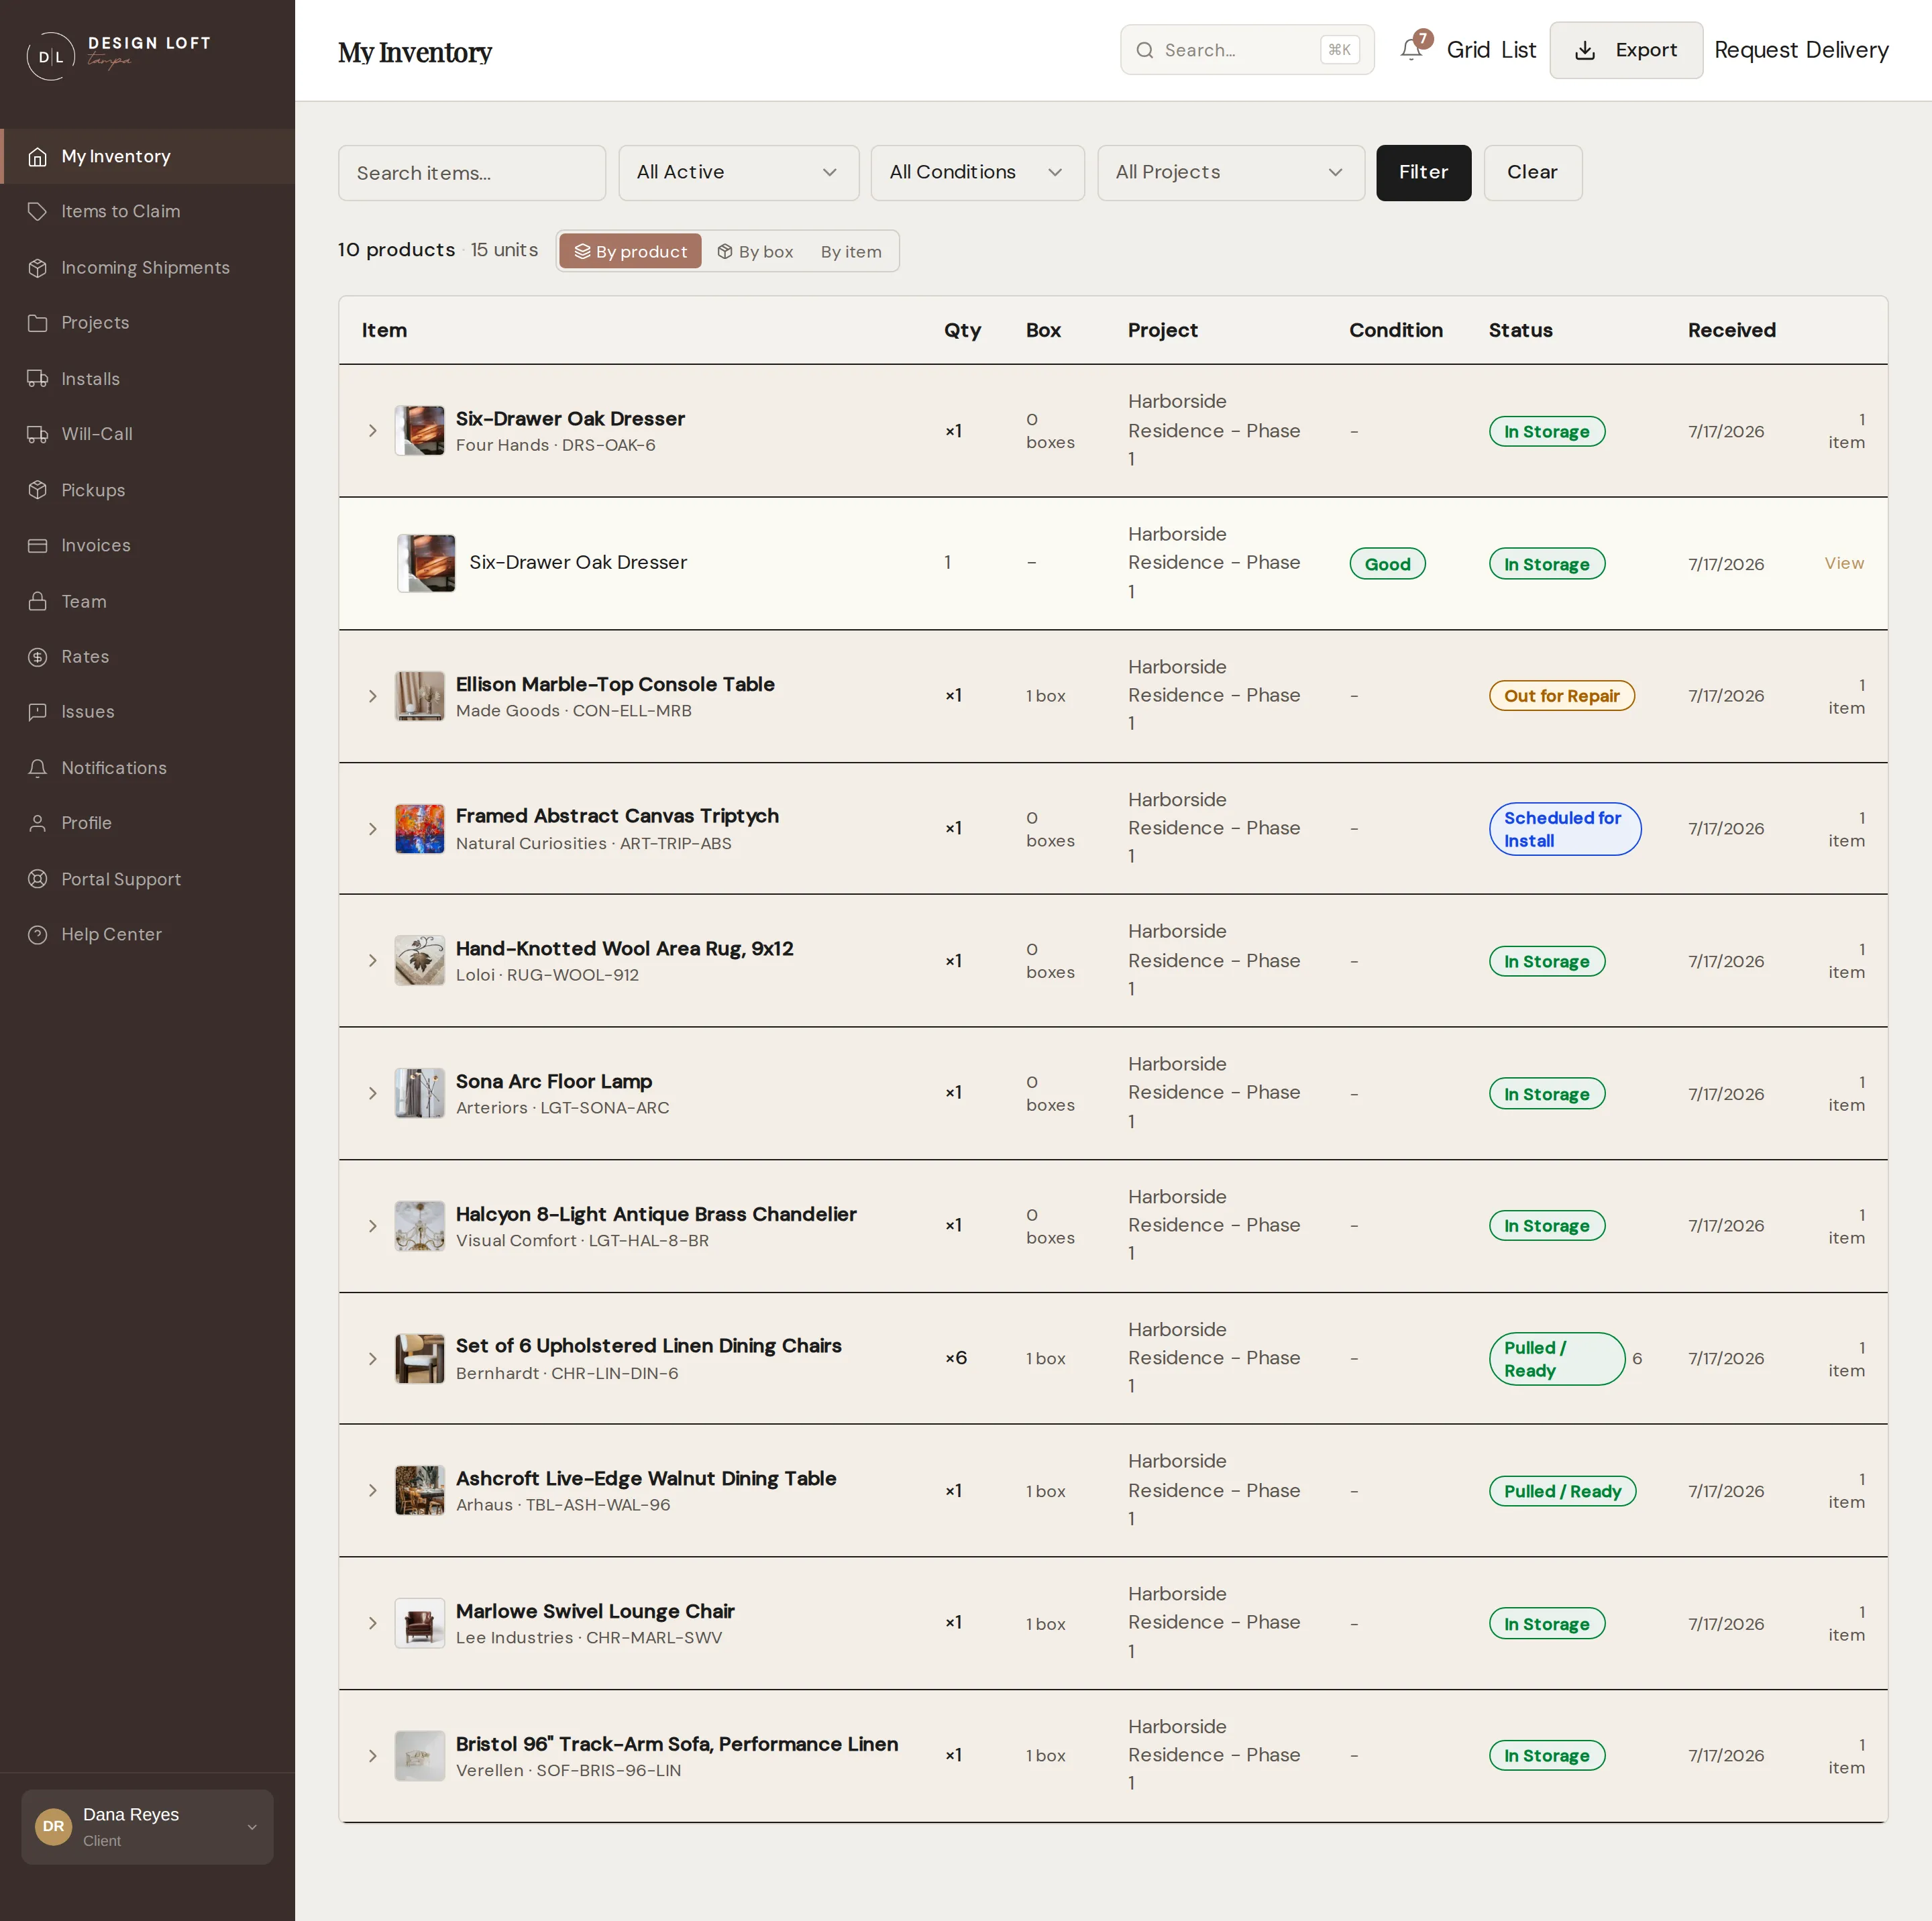Click the Filter button
This screenshot has height=1921, width=1932.
coord(1423,172)
